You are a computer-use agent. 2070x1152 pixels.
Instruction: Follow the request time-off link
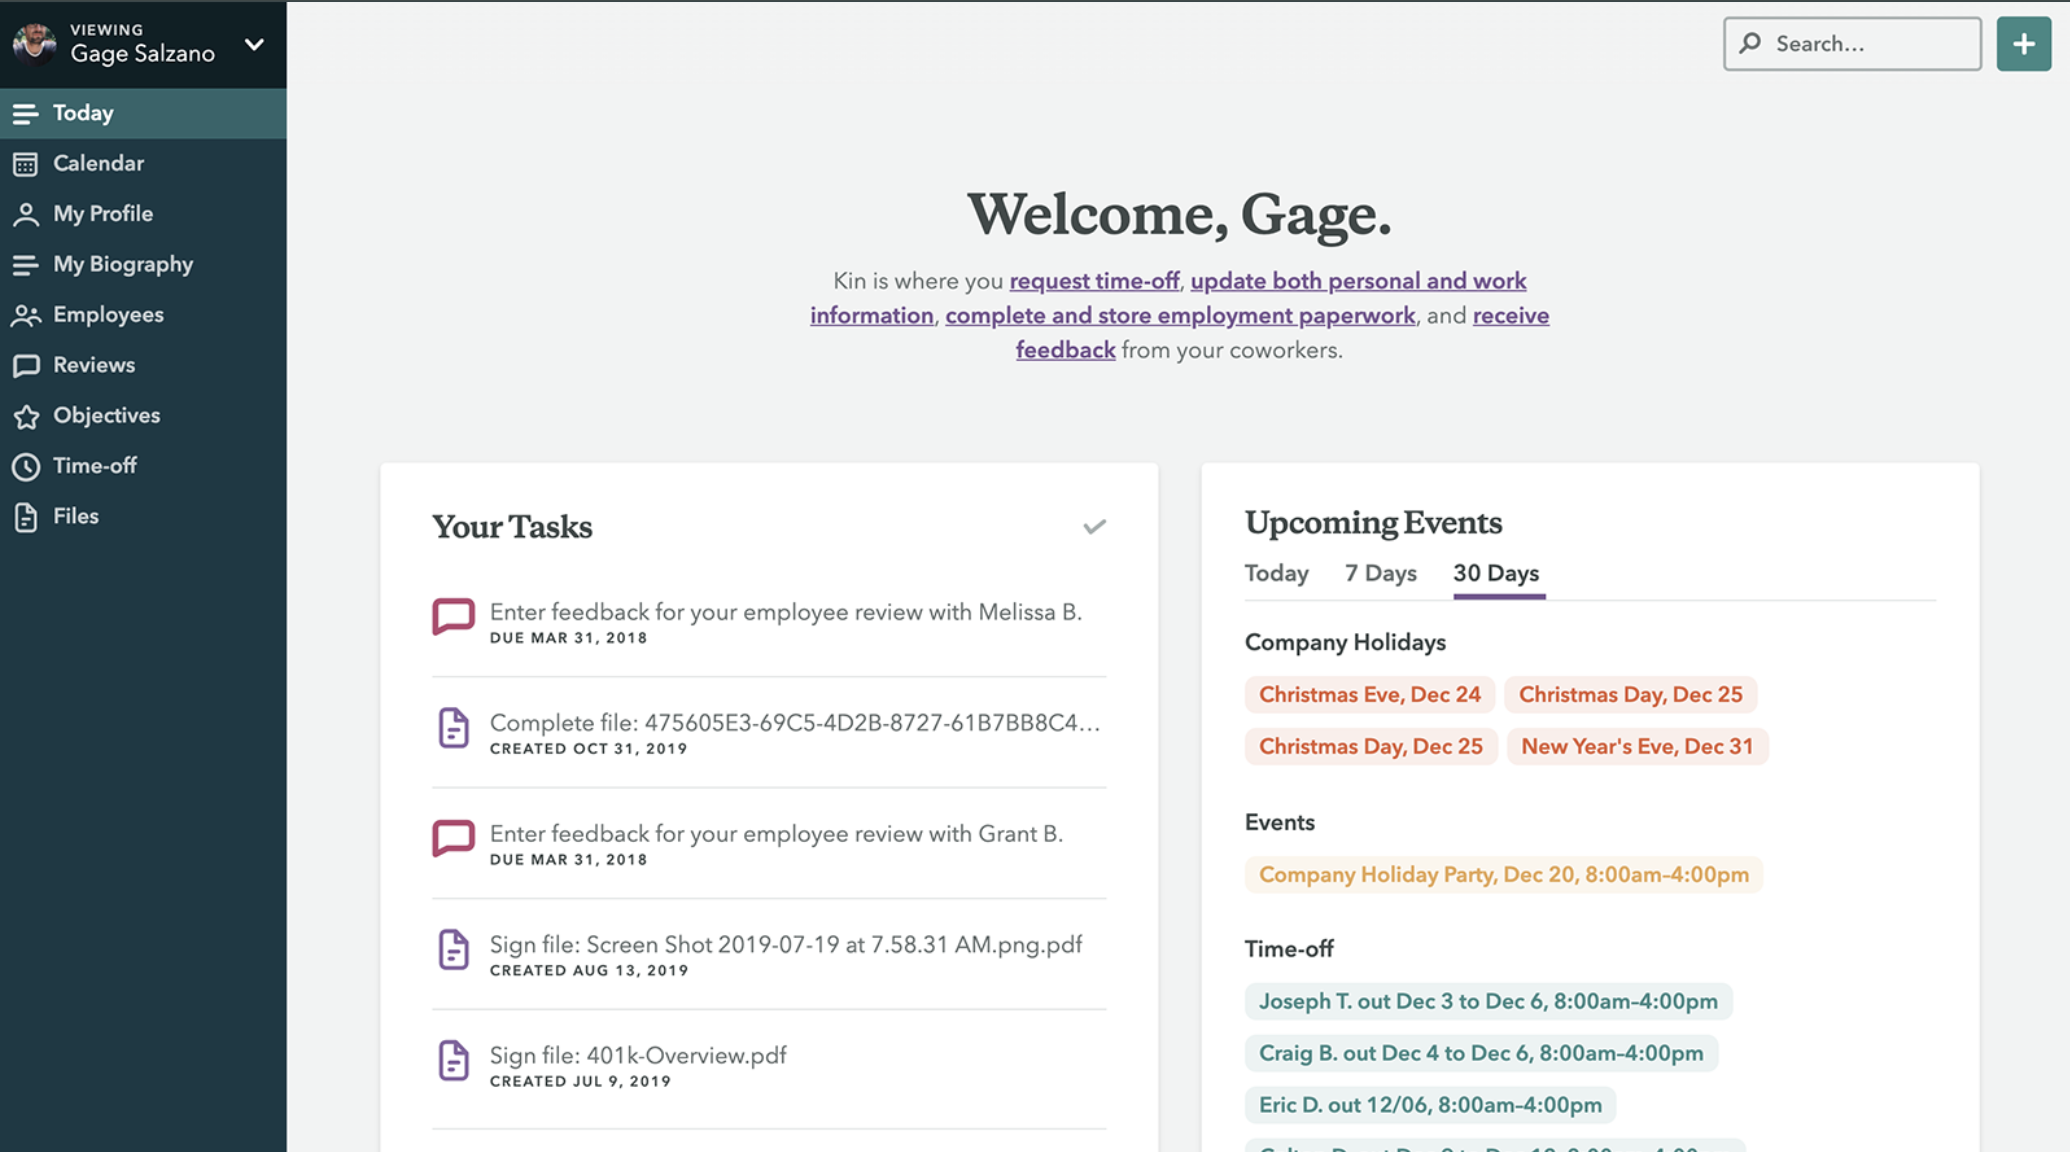(1094, 281)
